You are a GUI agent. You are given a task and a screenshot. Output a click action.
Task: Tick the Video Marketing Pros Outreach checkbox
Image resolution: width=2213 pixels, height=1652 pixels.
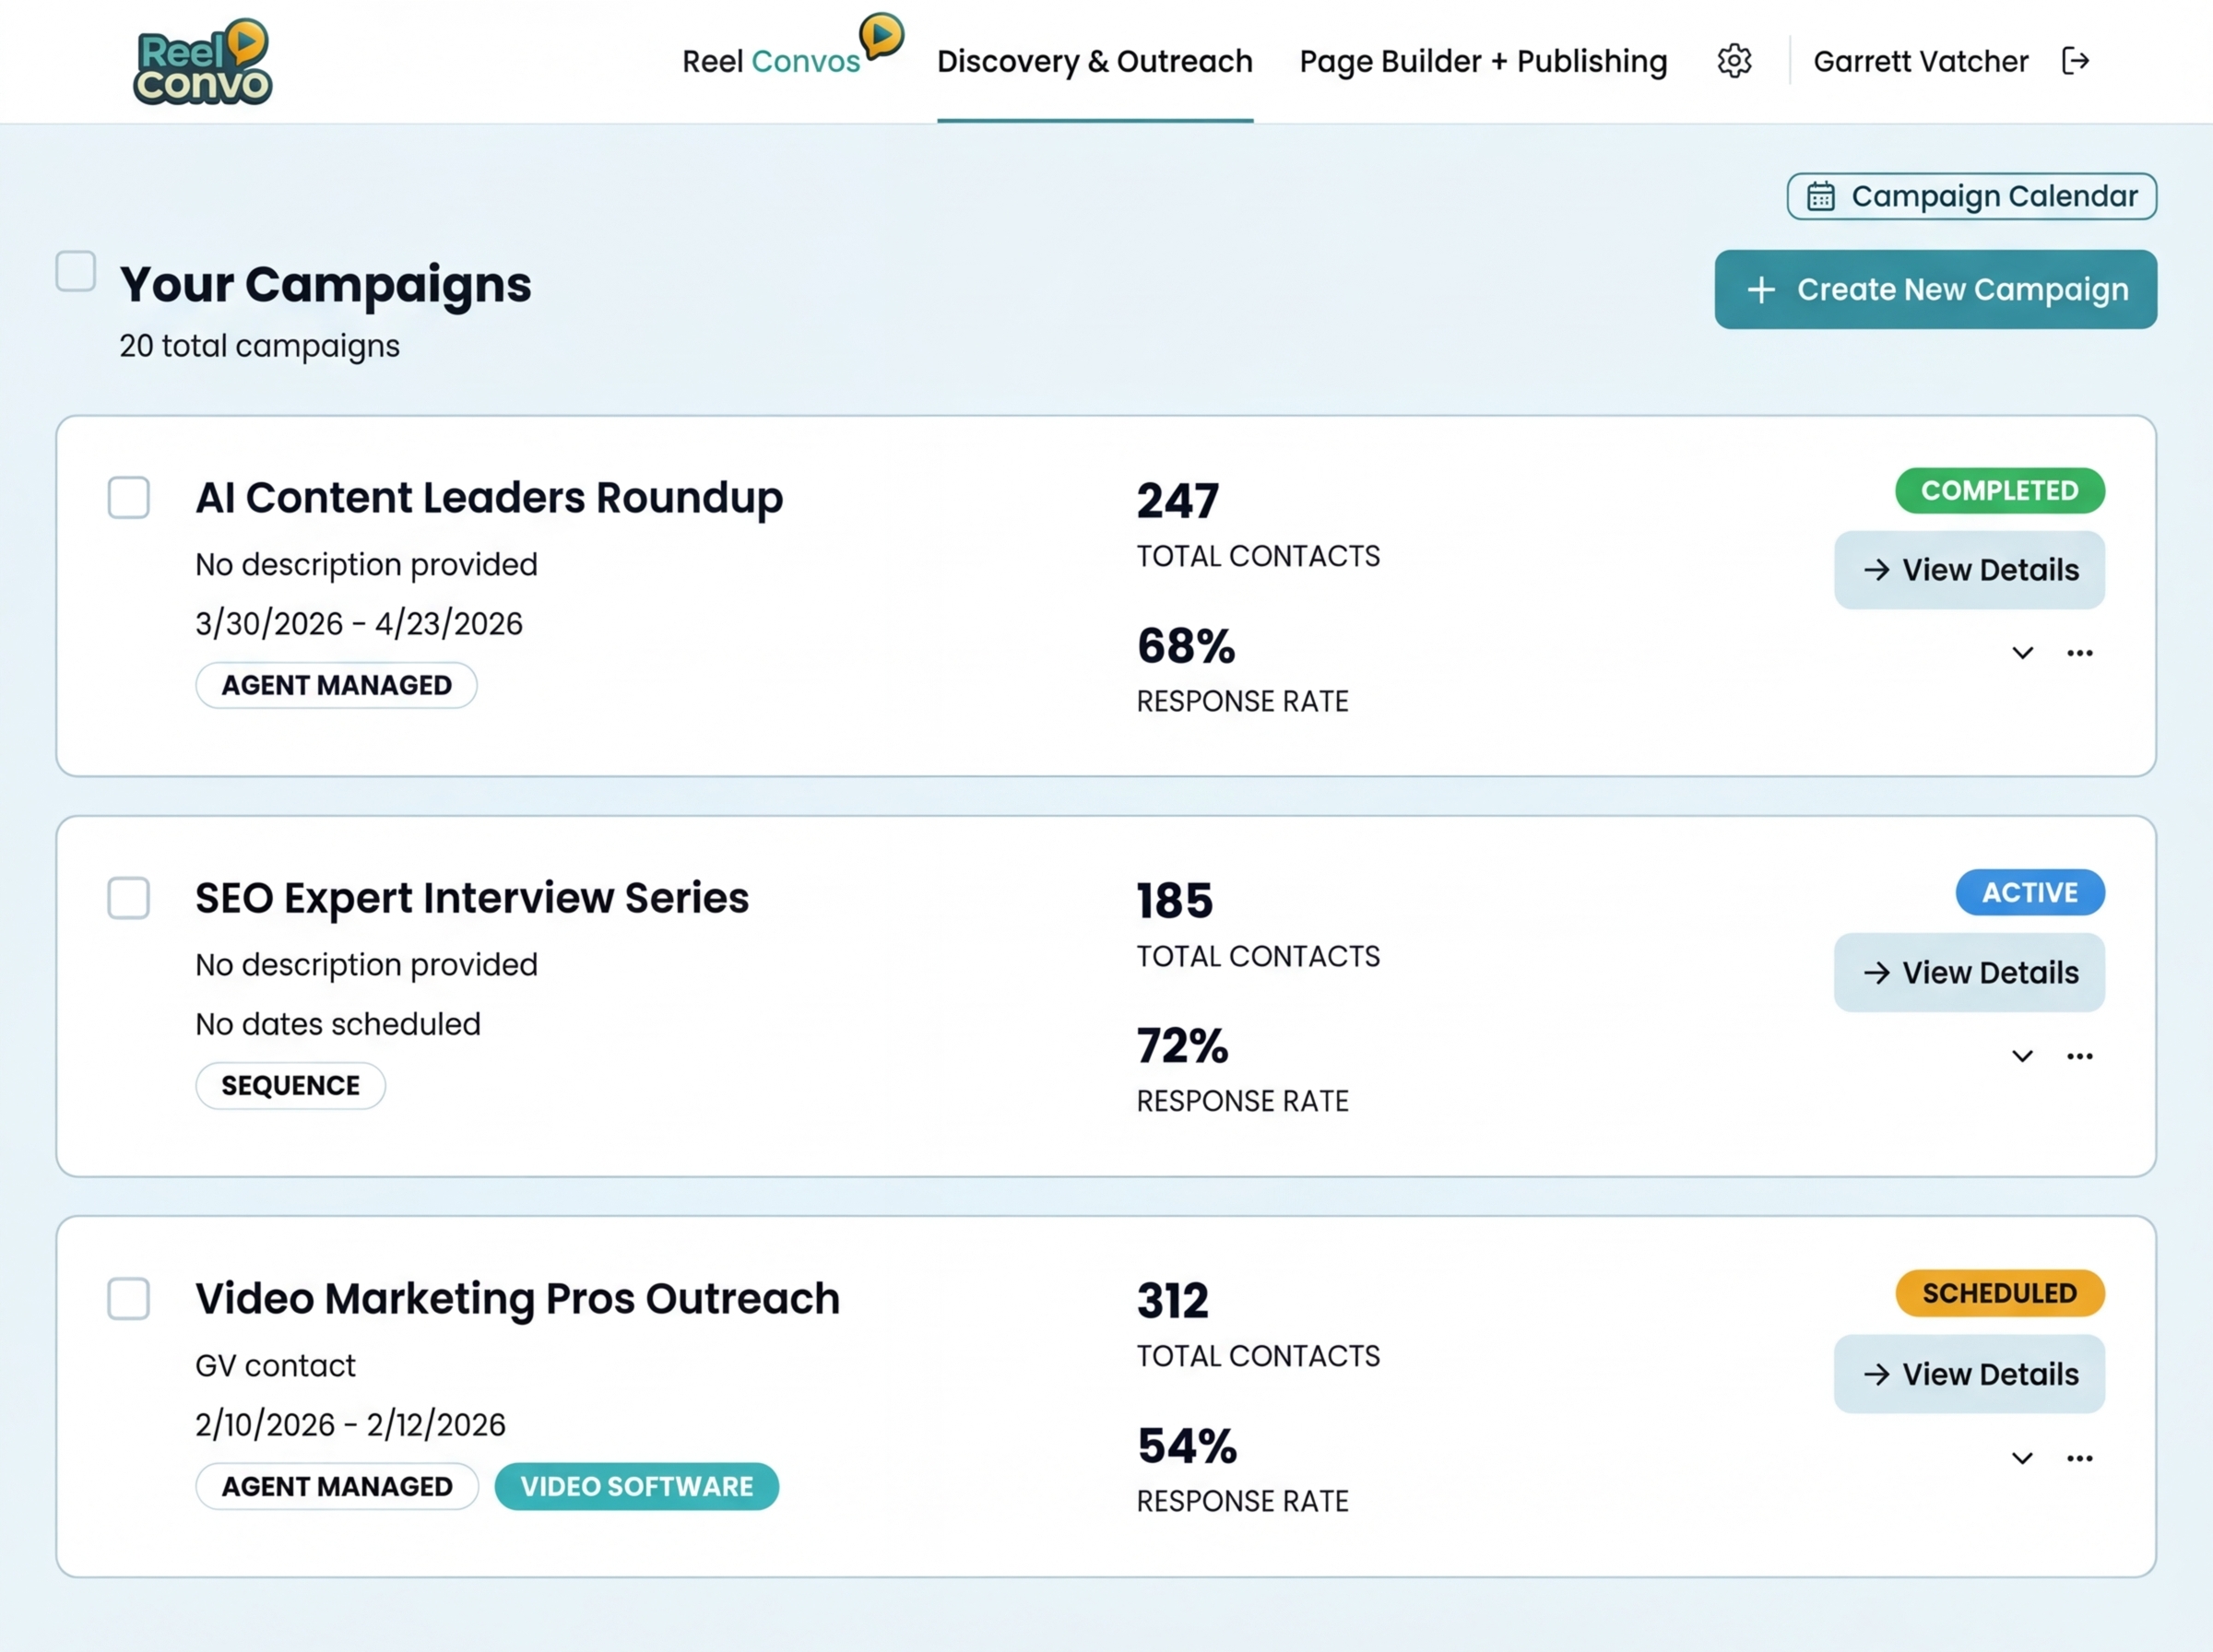129,1298
